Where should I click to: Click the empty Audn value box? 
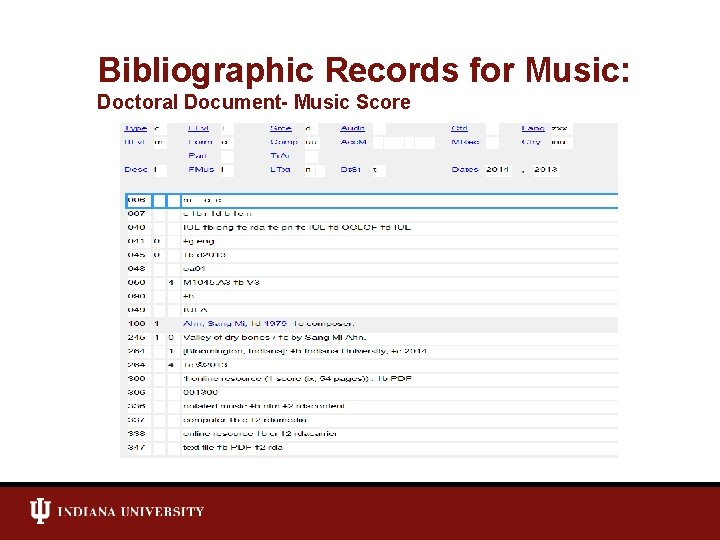coord(379,129)
